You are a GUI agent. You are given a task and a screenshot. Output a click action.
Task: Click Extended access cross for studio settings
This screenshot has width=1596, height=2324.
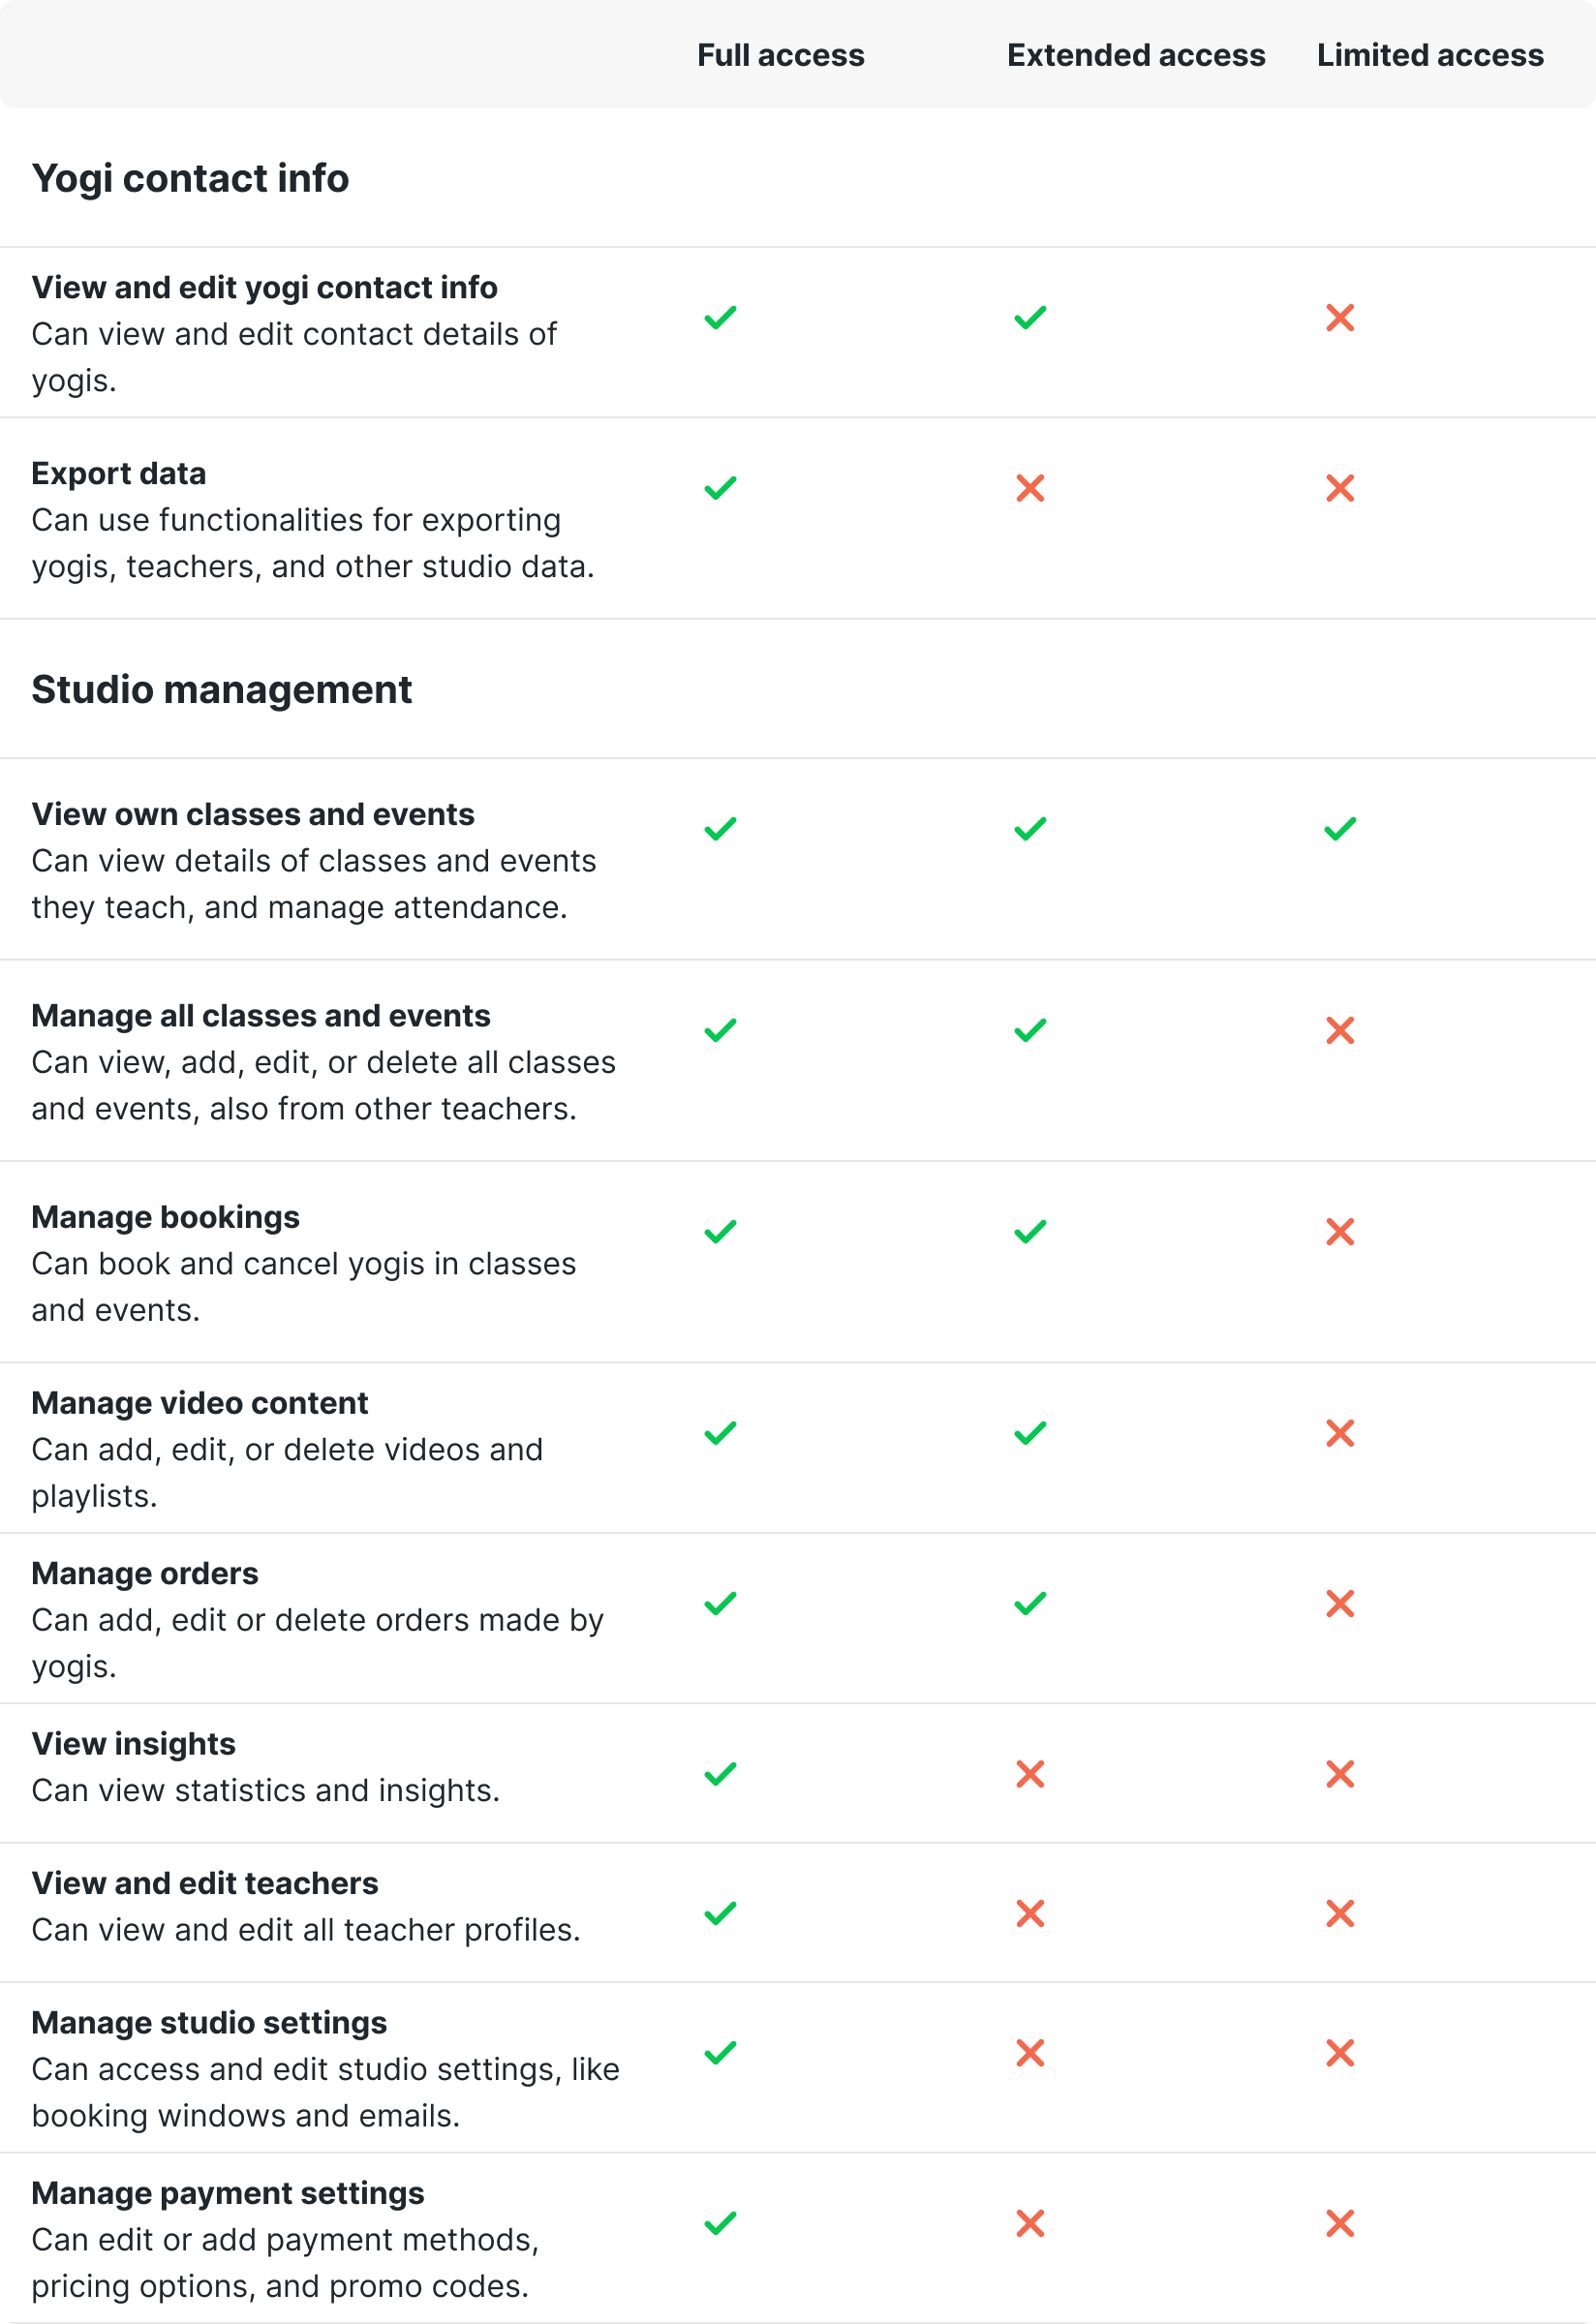[1030, 2053]
